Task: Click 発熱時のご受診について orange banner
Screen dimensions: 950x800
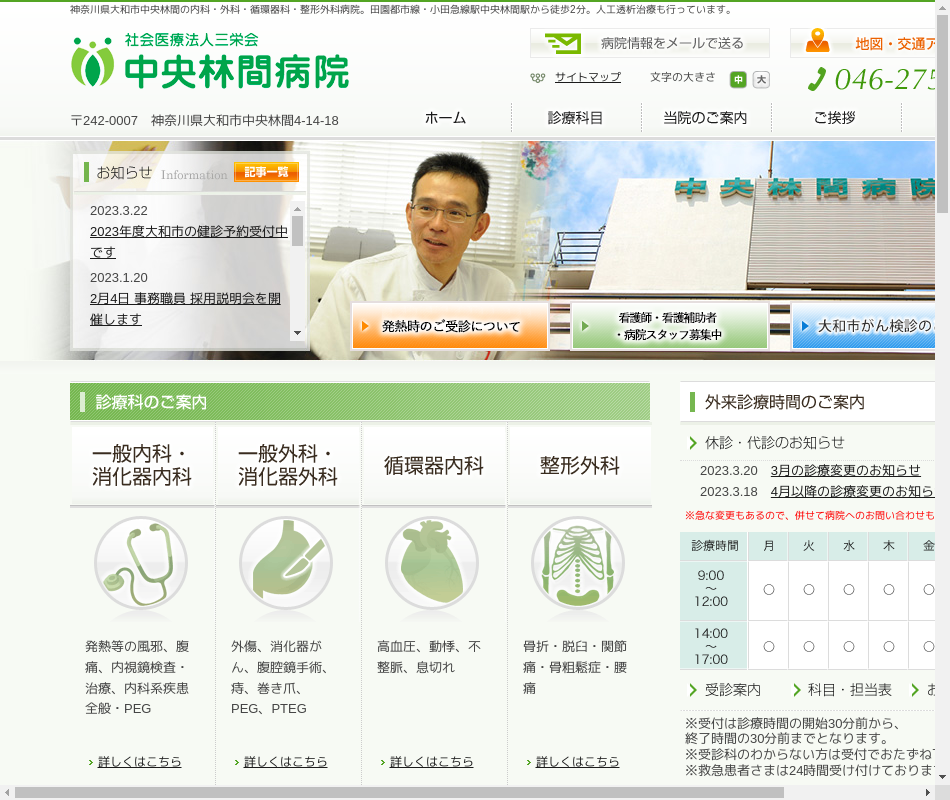Action: 450,326
